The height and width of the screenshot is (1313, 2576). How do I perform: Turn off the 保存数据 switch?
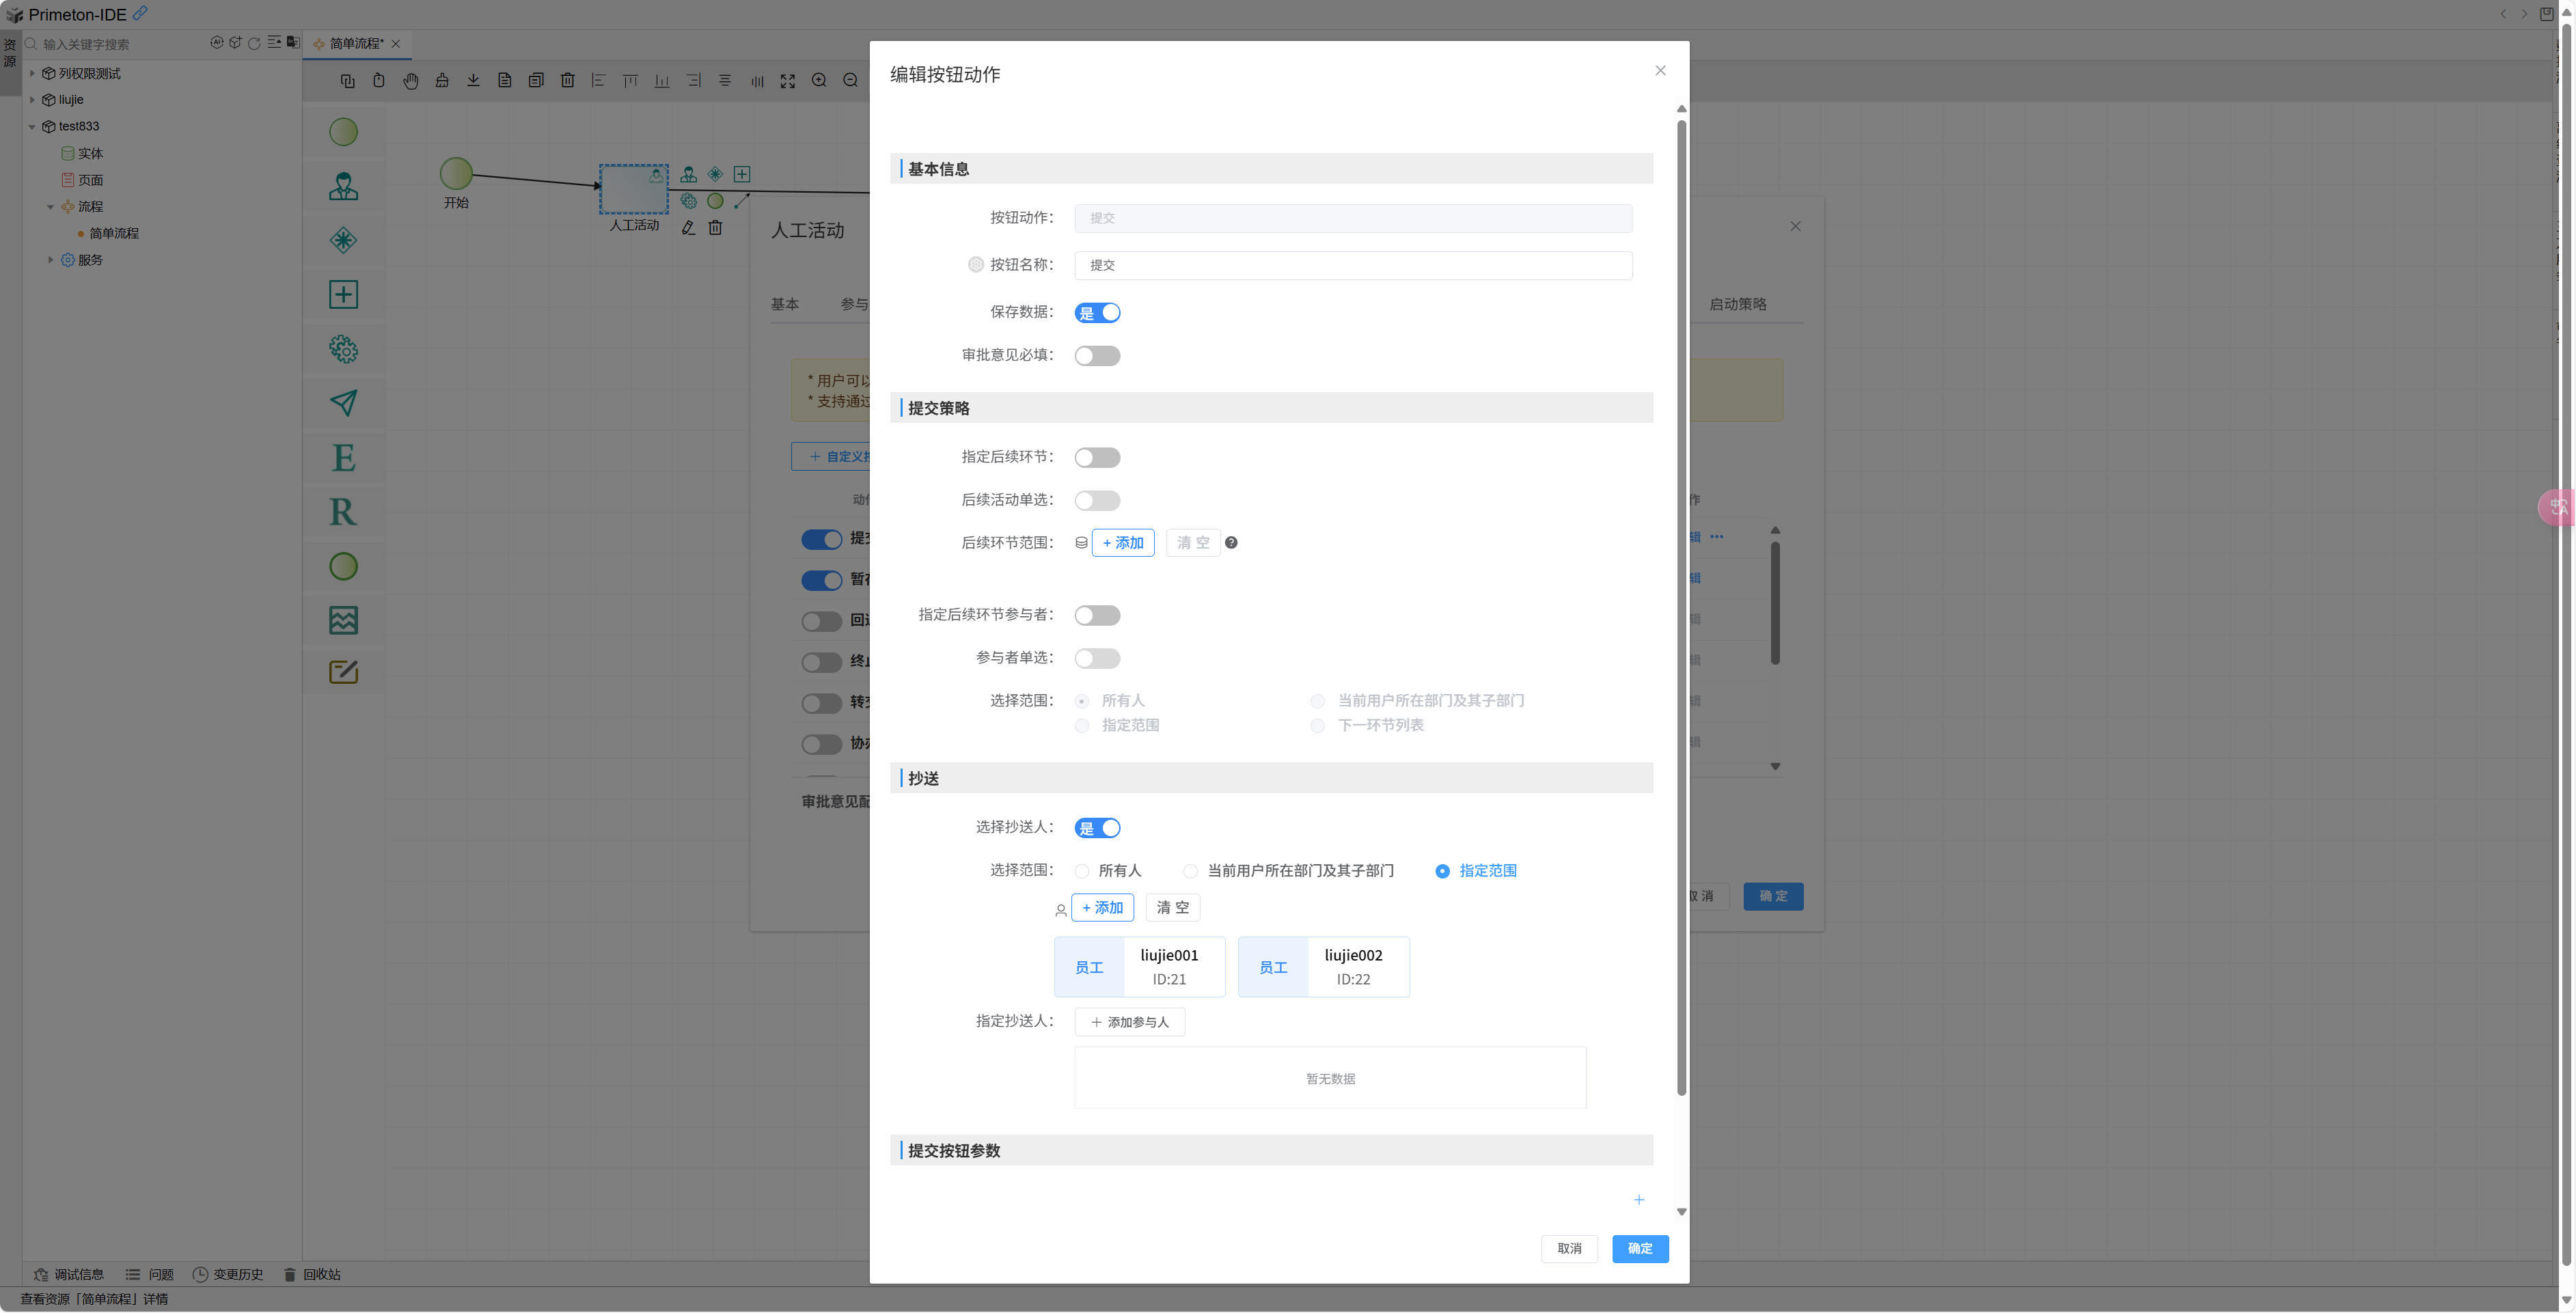[x=1097, y=313]
